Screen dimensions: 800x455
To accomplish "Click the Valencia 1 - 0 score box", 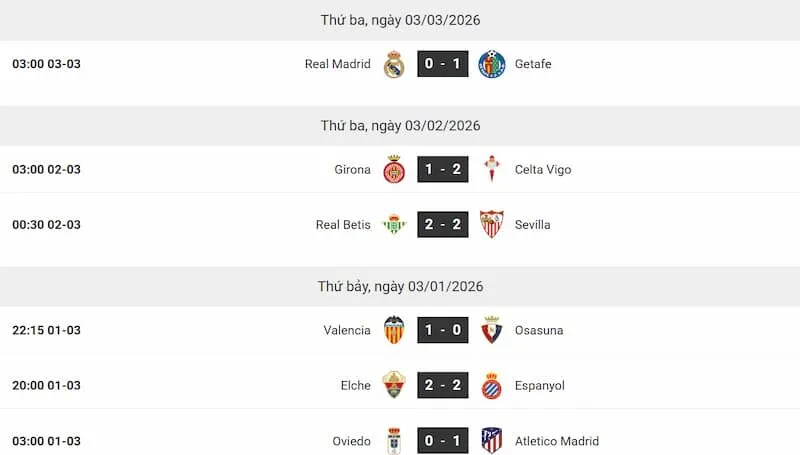I will coord(443,331).
